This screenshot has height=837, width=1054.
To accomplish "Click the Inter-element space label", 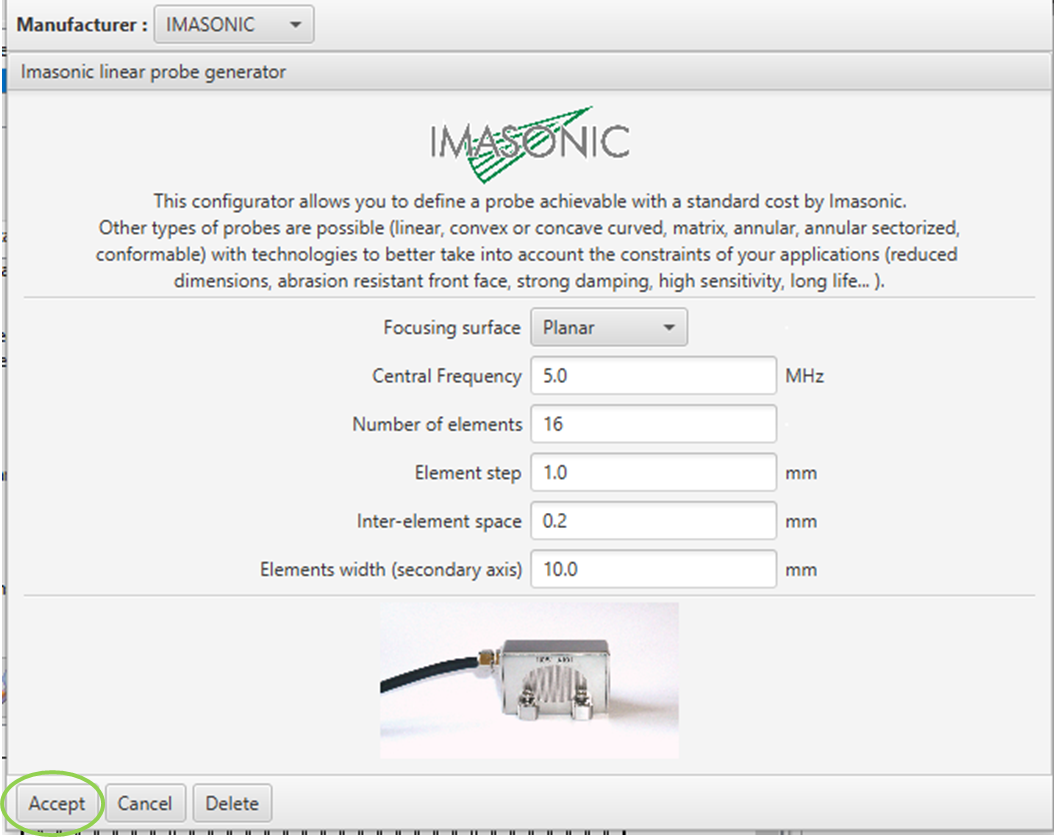I will click(x=439, y=521).
